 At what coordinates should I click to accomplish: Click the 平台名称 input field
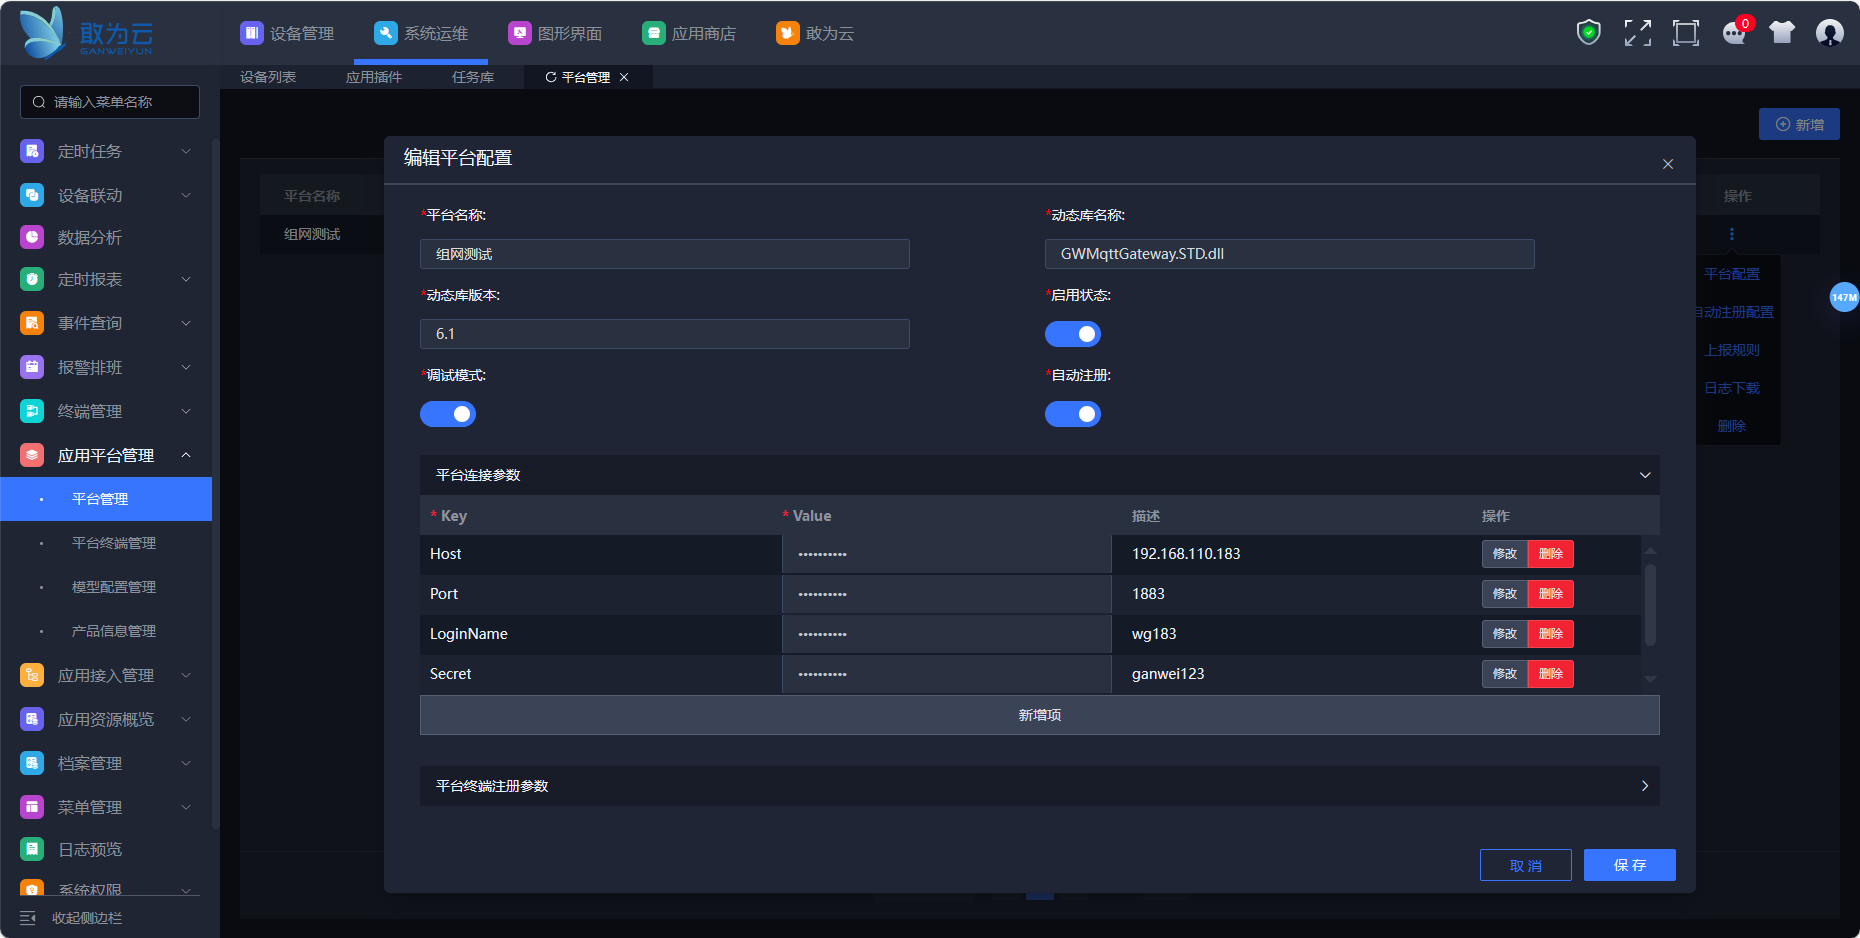coord(664,254)
